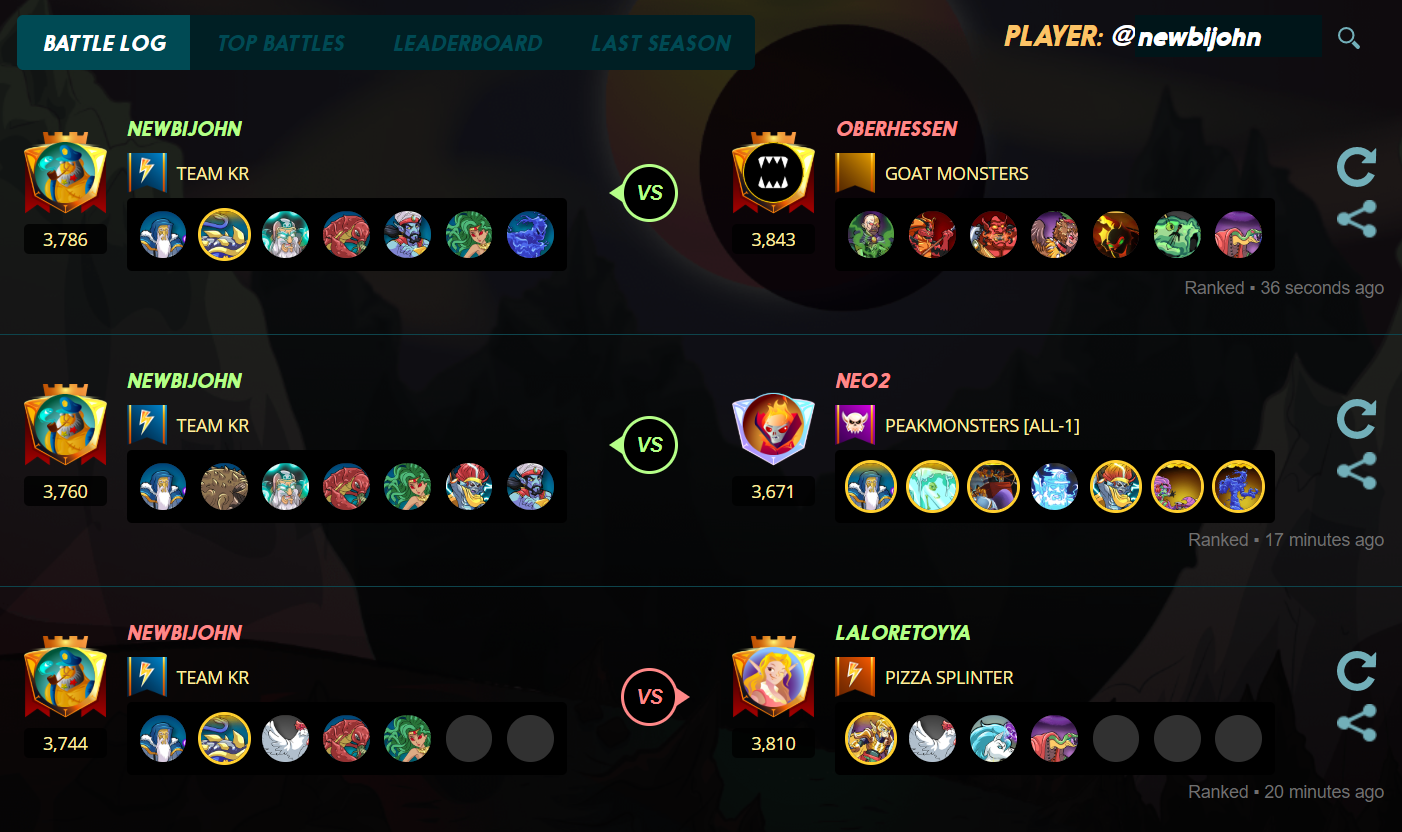Replay the battle against NEO2
This screenshot has height=832, width=1402.
tap(1357, 419)
